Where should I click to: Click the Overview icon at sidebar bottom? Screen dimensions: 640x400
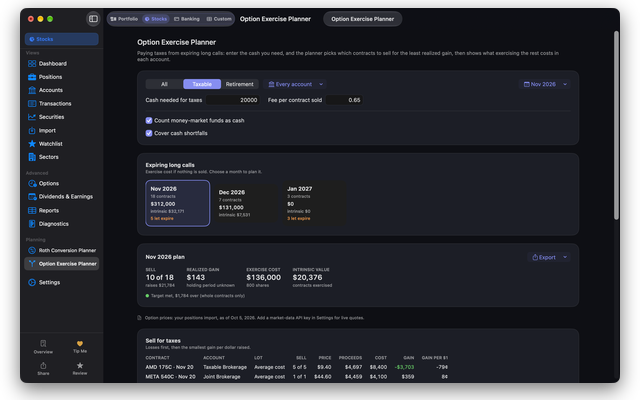pyautogui.click(x=43, y=347)
